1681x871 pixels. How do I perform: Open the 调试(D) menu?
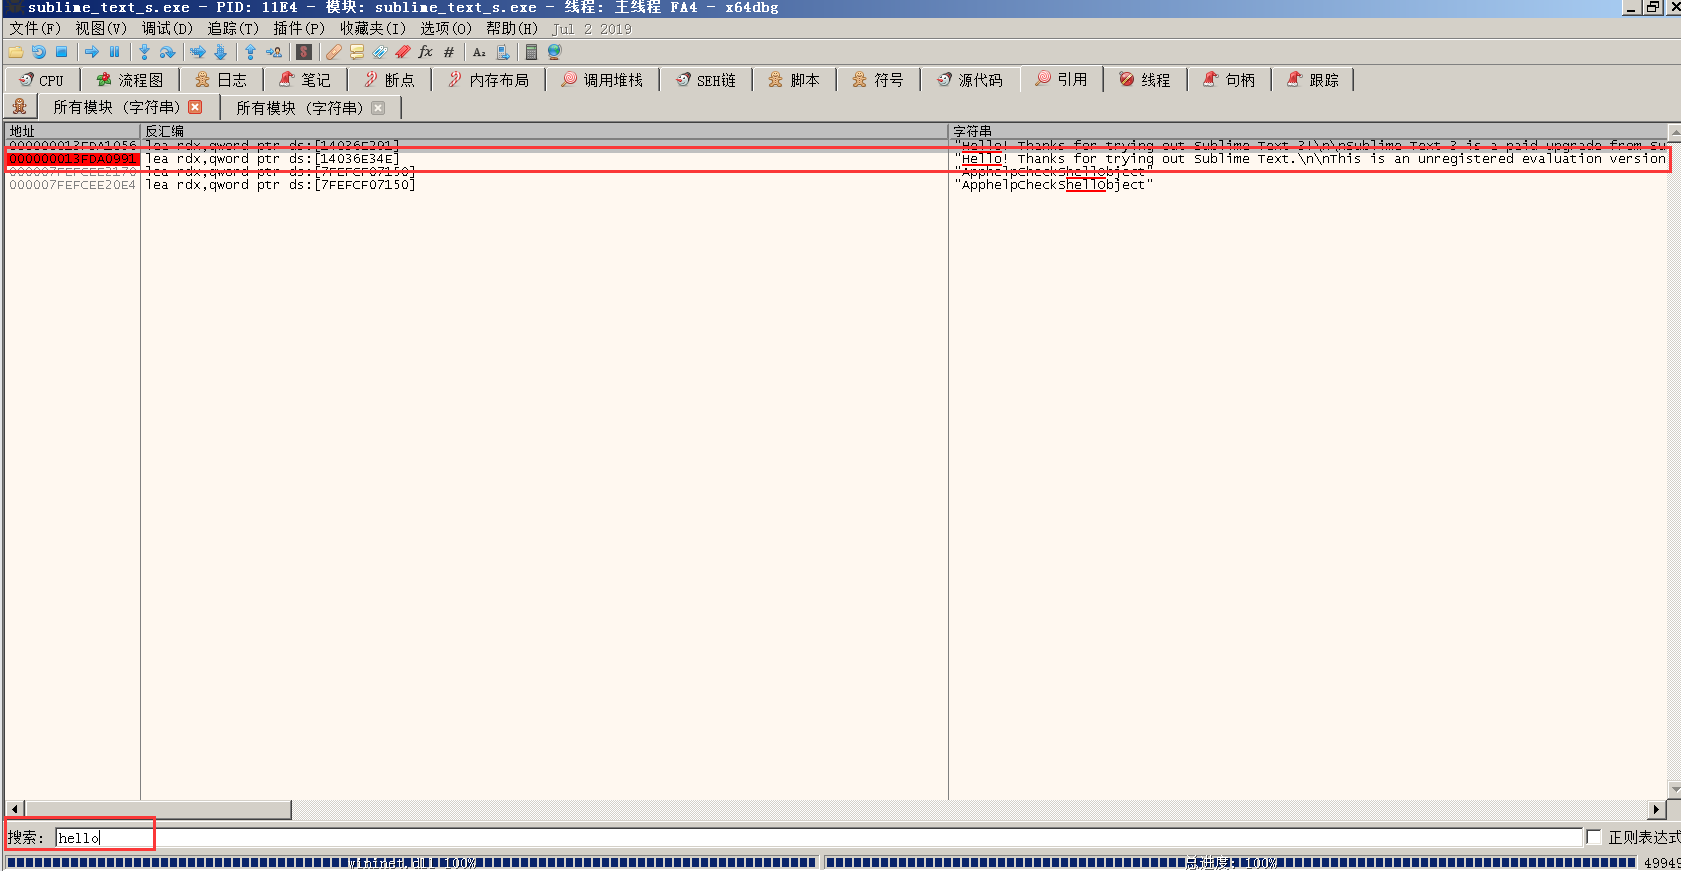[167, 29]
